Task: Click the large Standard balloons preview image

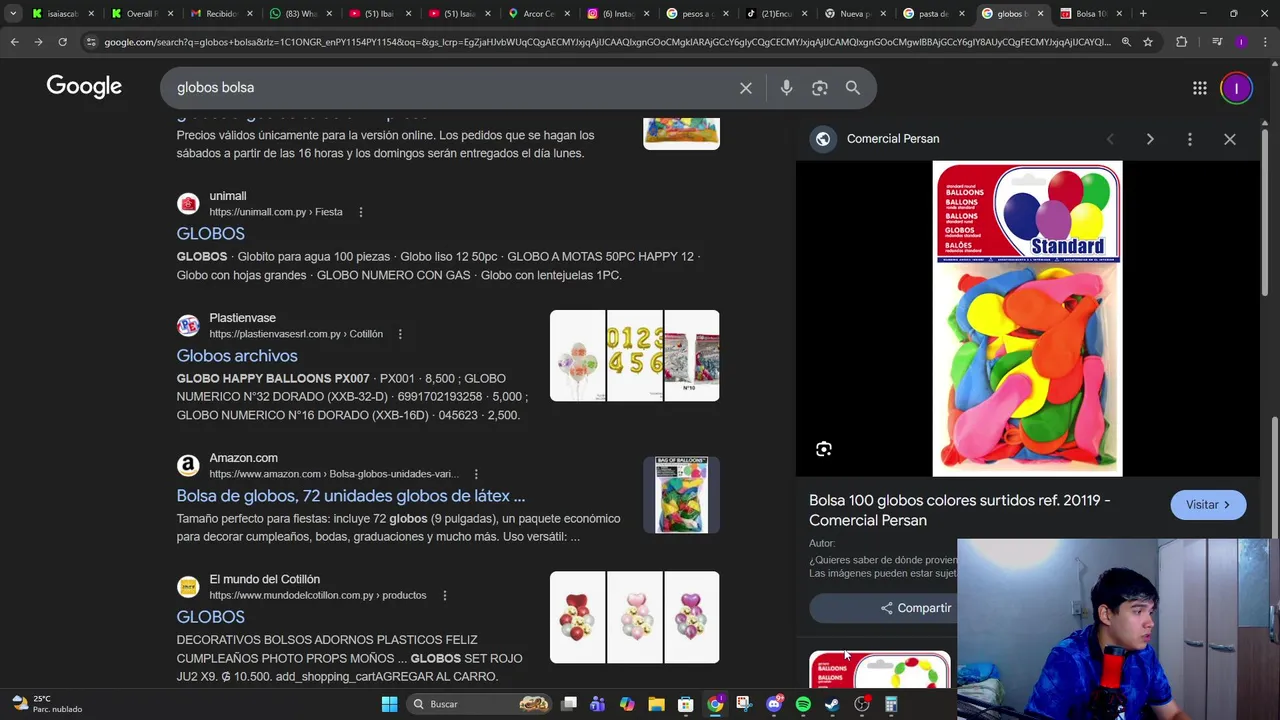Action: pyautogui.click(x=1027, y=318)
